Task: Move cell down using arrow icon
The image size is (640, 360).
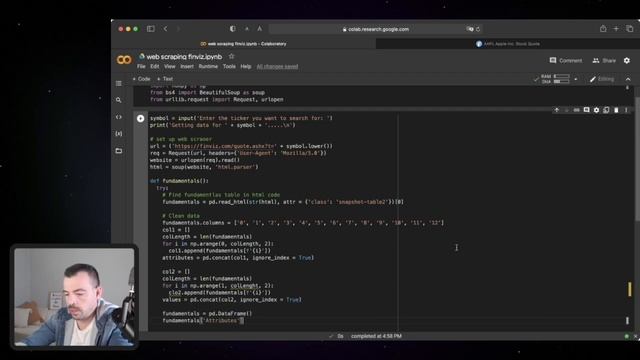Action: [567, 110]
